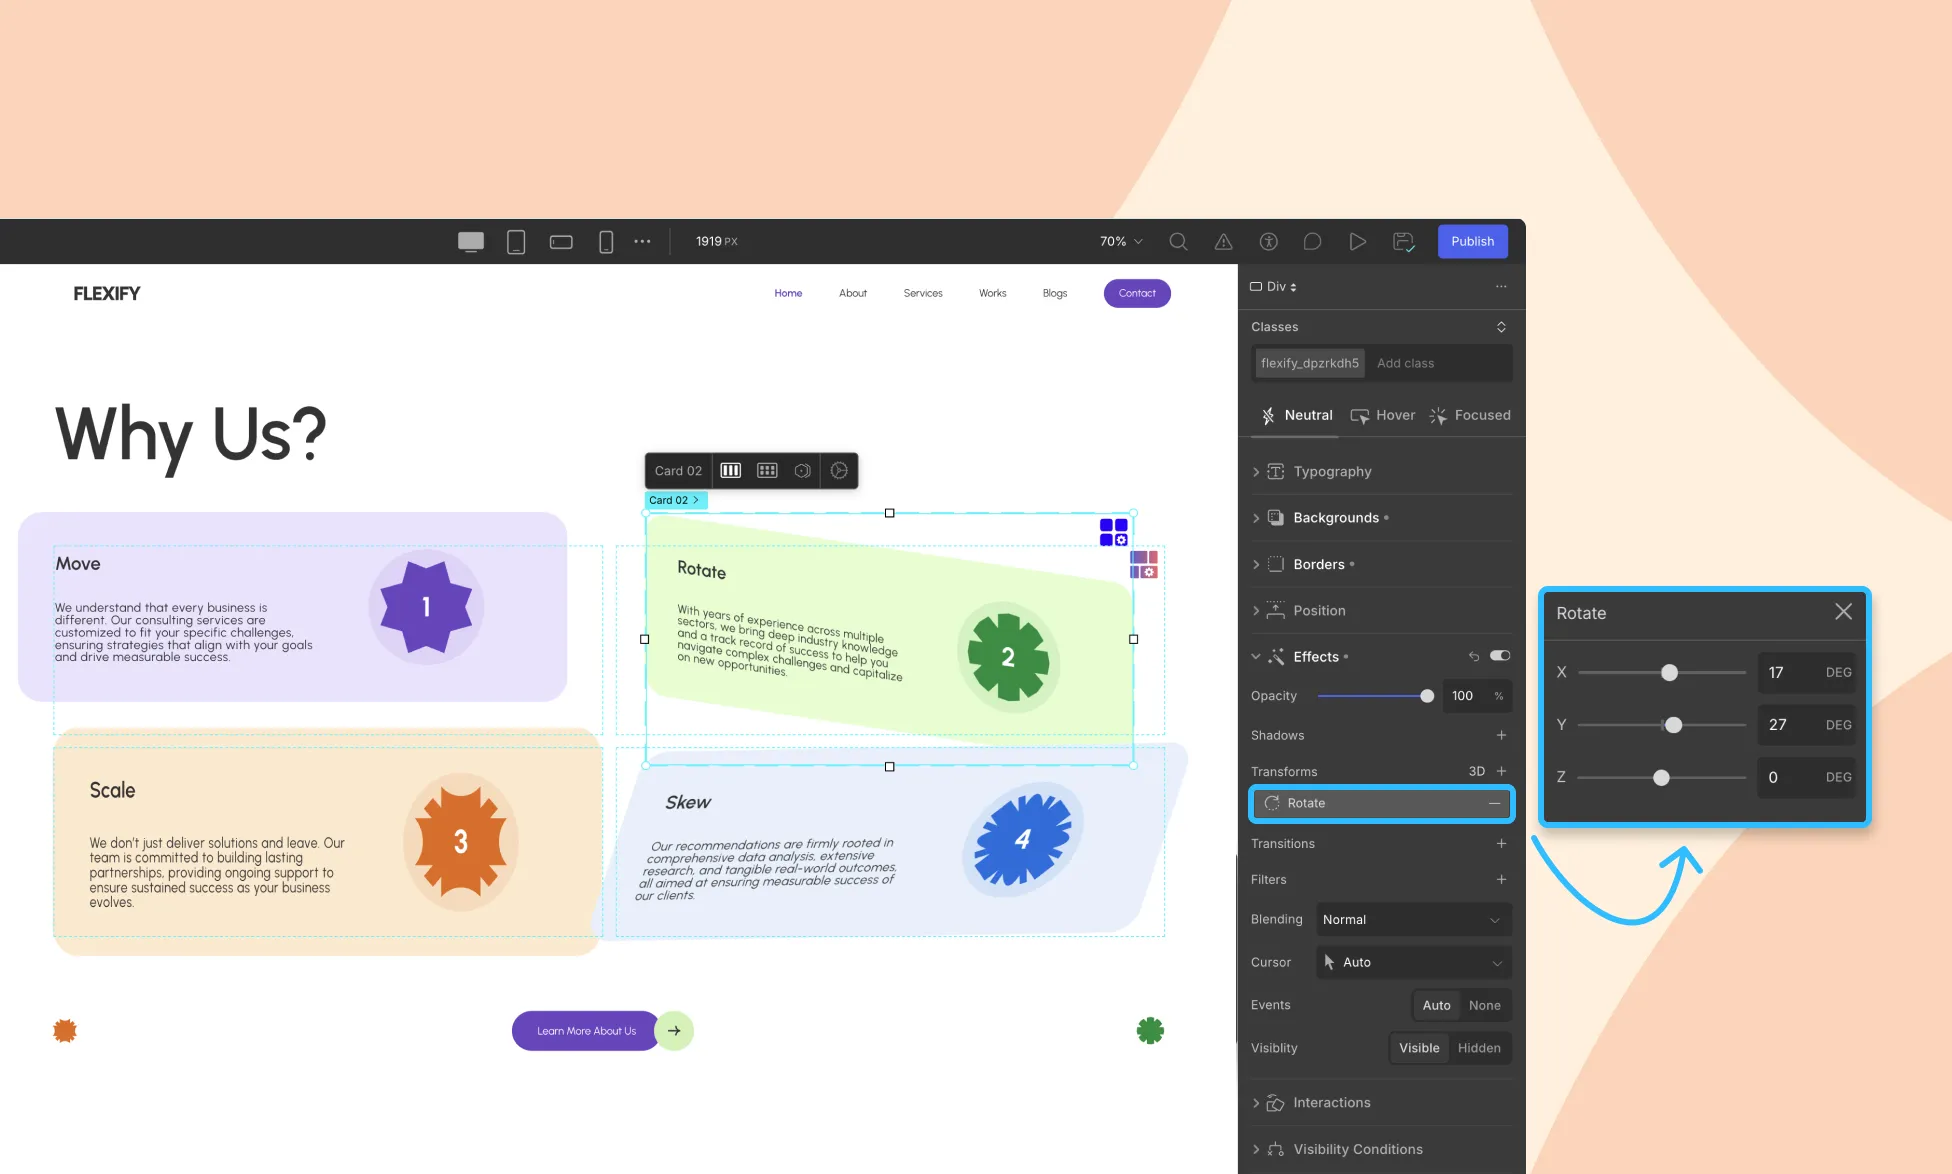Viewport: 1952px width, 1174px height.
Task: Toggle the 3D transforms option
Action: (1476, 771)
